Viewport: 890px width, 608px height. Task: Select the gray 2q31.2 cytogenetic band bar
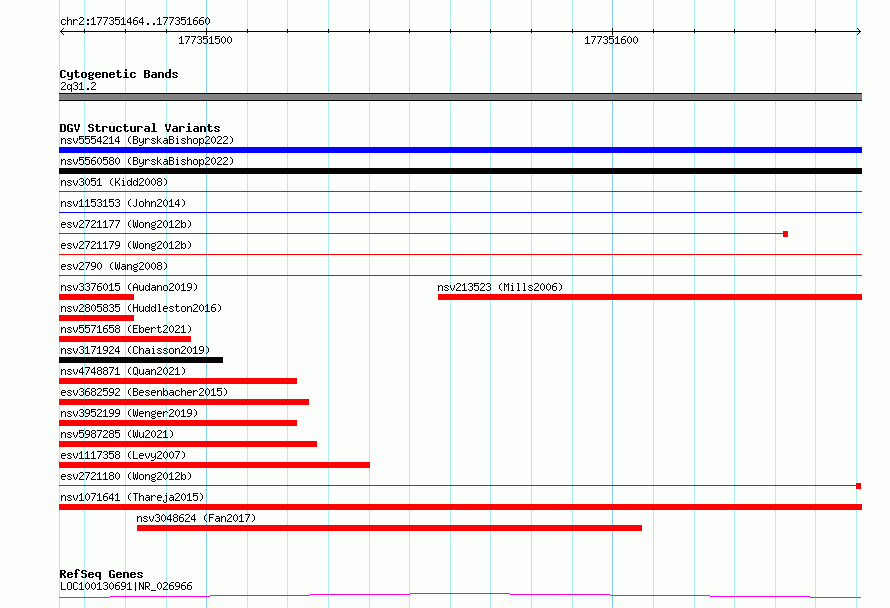point(460,97)
